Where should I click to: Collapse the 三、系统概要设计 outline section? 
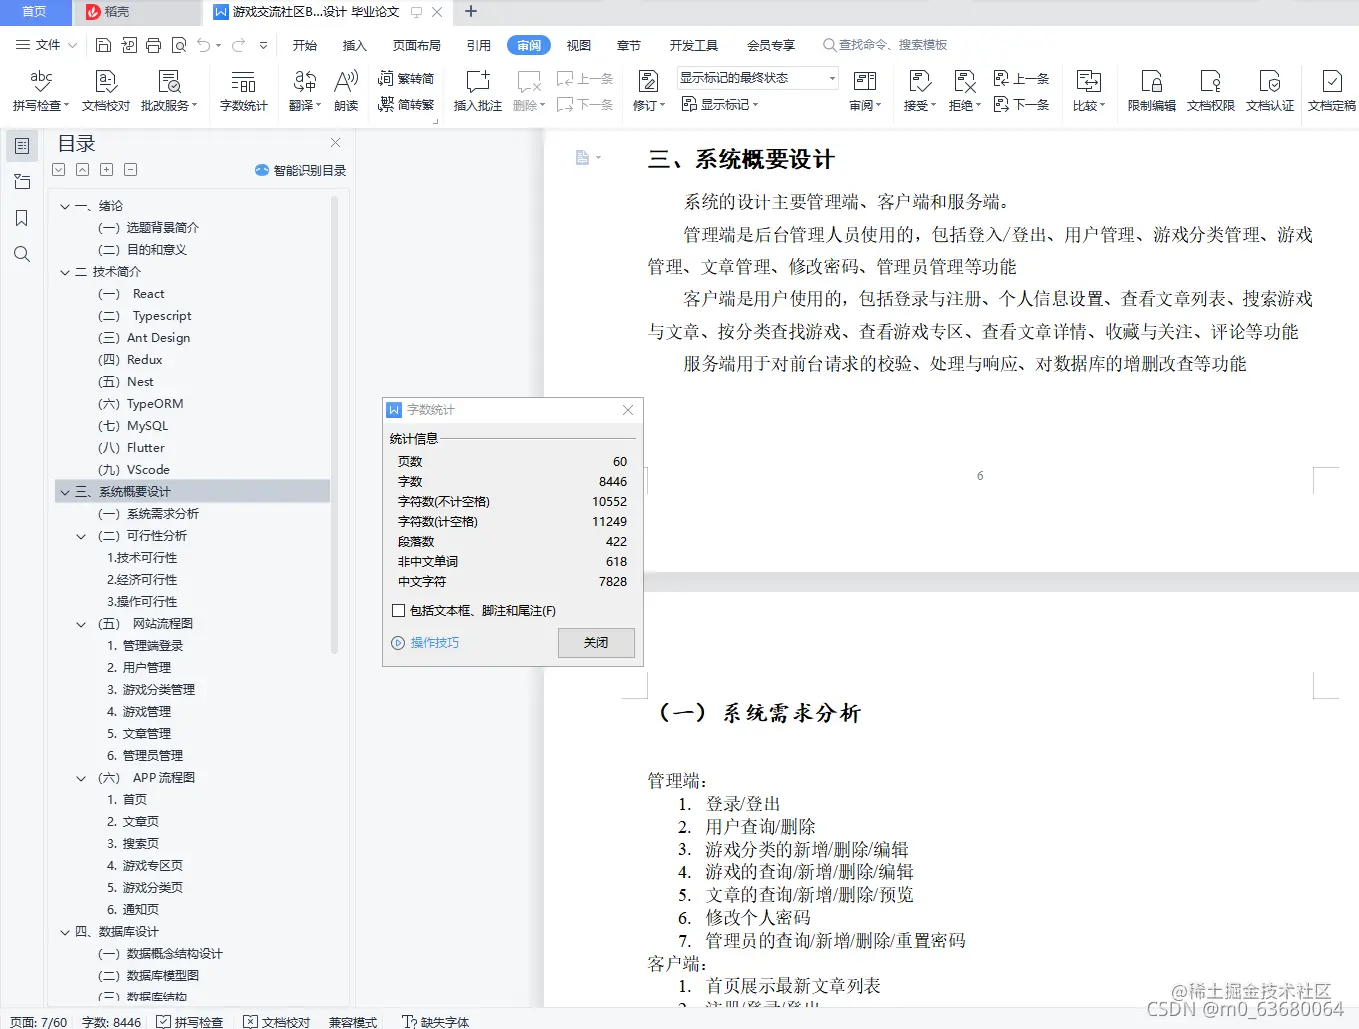(x=65, y=491)
